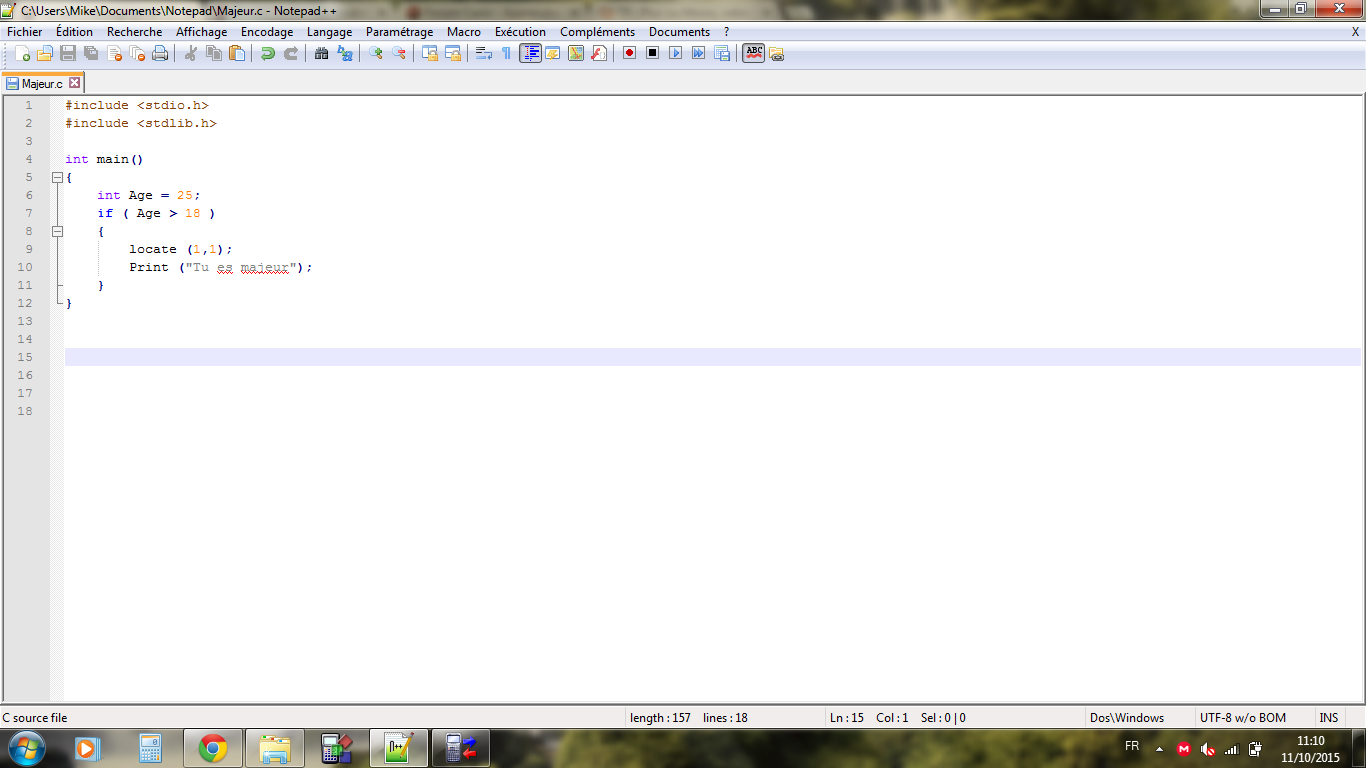Click the Paste clipboard icon
The height and width of the screenshot is (768, 1366).
pos(236,53)
